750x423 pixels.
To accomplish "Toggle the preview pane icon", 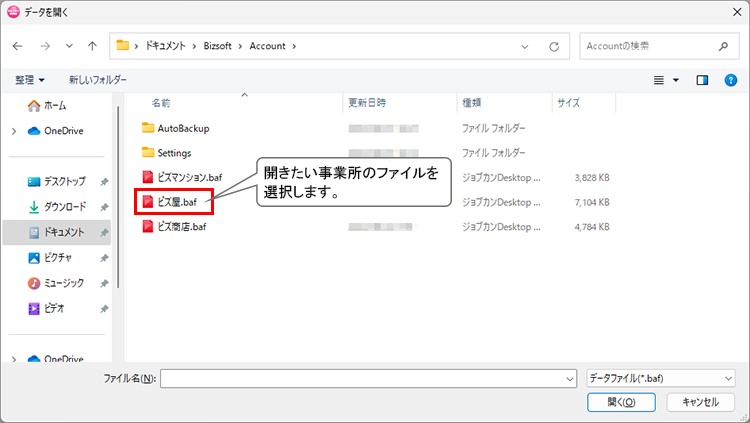I will [702, 79].
